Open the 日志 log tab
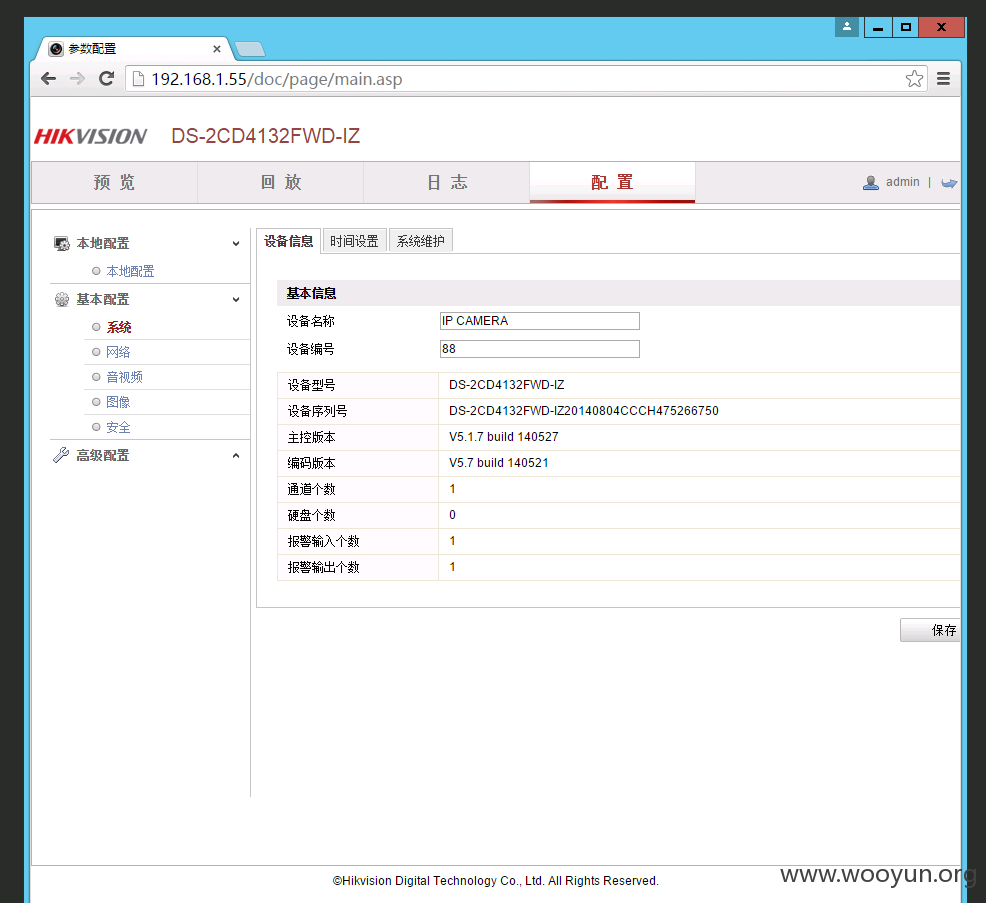The height and width of the screenshot is (903, 986). (446, 182)
